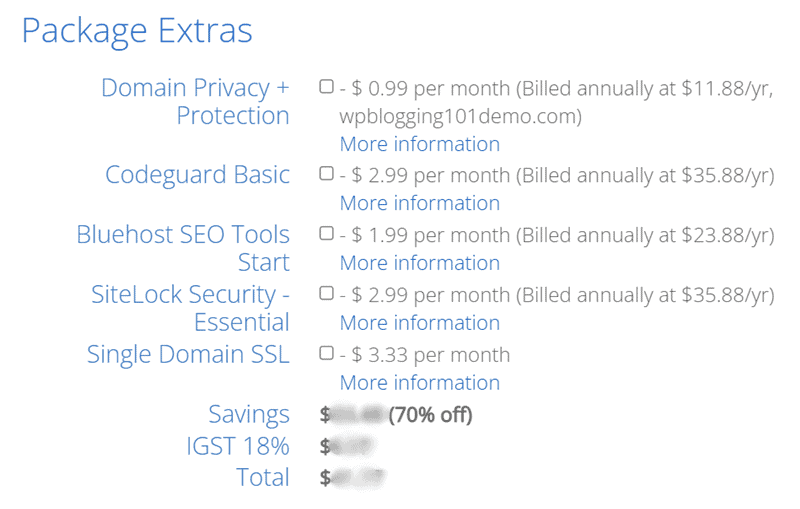
Task: Click the Bluehost SEO Tools Start label
Action: (x=183, y=248)
